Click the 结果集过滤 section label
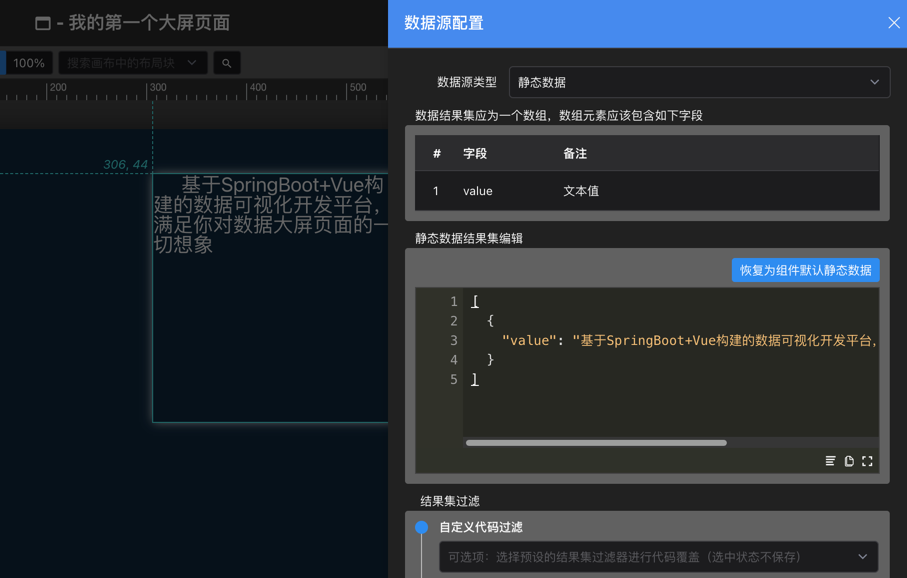The image size is (907, 578). point(449,501)
